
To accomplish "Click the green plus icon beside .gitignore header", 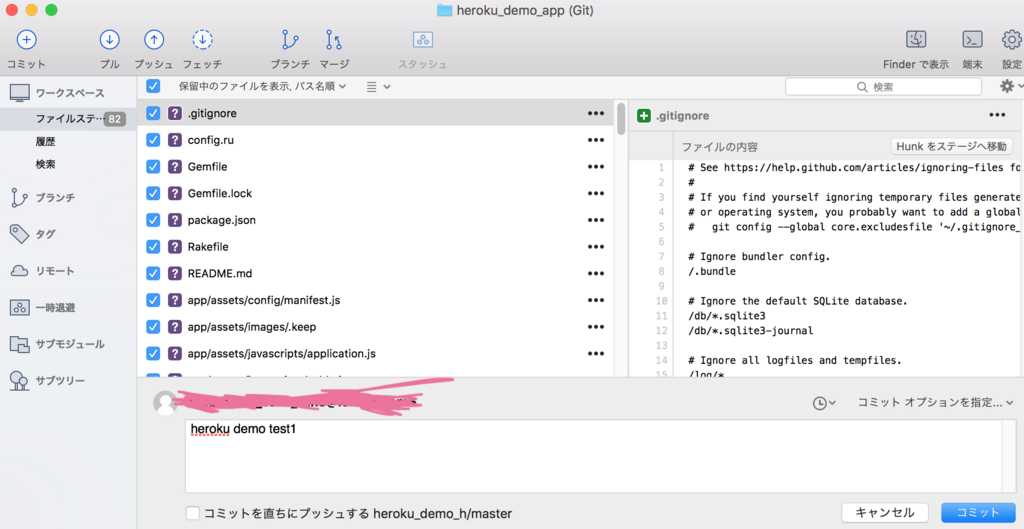I will click(644, 116).
